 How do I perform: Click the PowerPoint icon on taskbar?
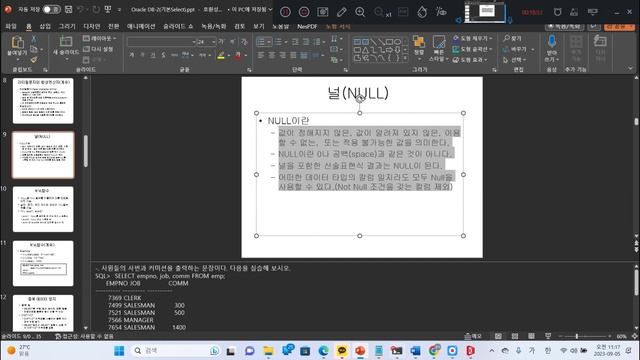click(x=360, y=351)
